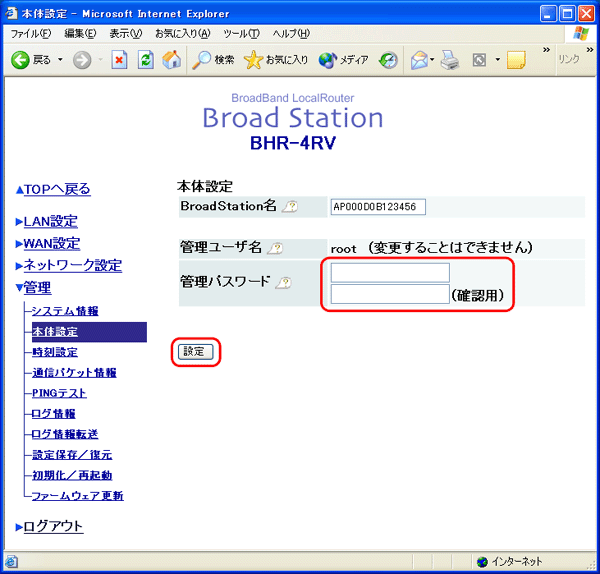Click the IE page icon in title bar
This screenshot has width=600, height=574.
click(x=11, y=13)
